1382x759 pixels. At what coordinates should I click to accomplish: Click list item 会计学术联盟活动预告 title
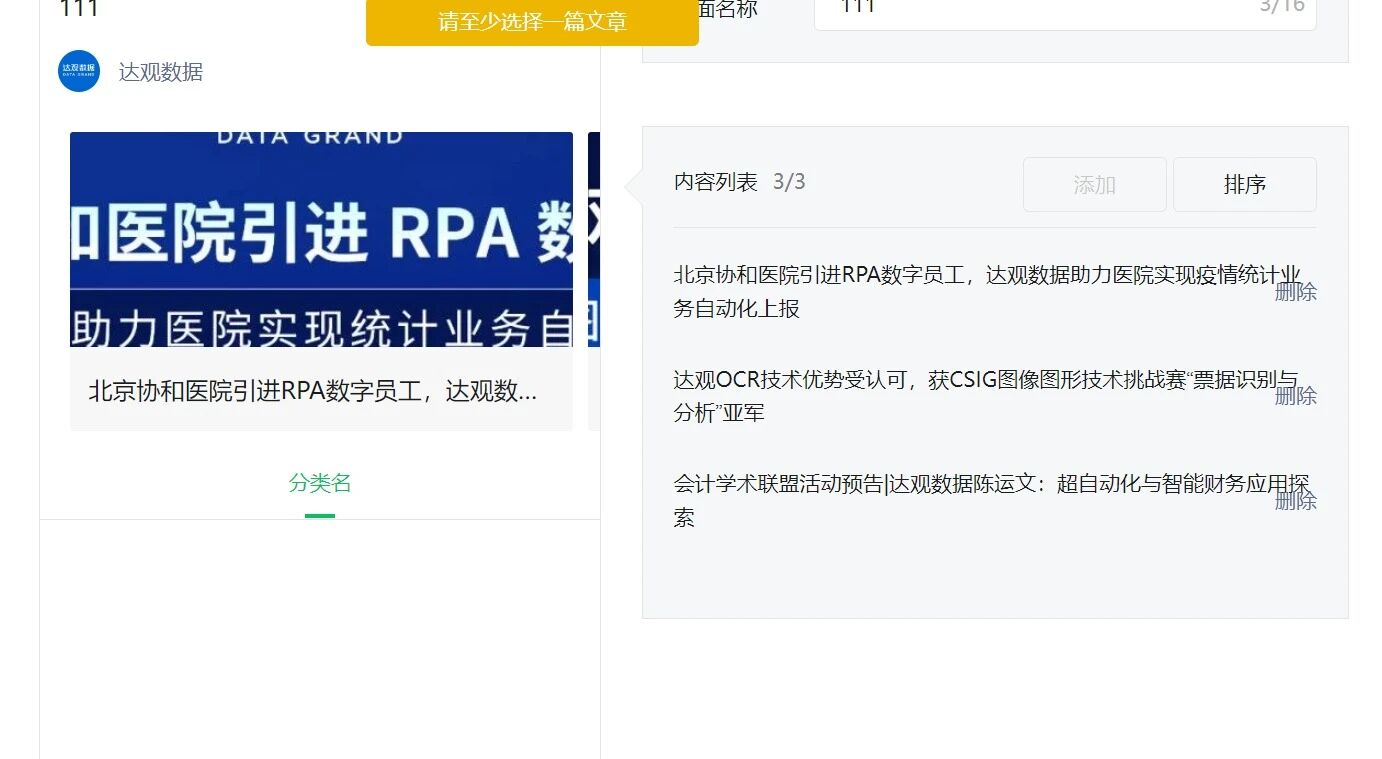(x=992, y=501)
